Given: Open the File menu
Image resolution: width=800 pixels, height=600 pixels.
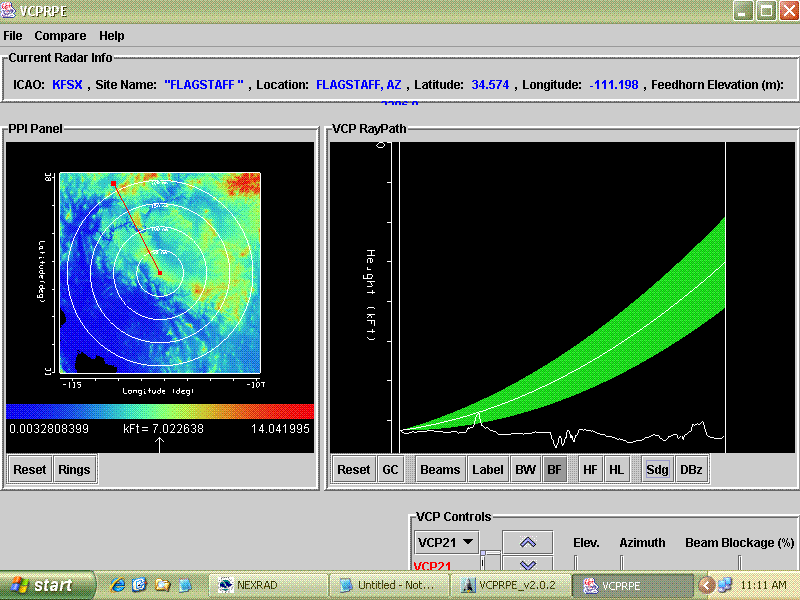Looking at the screenshot, I should (x=12, y=35).
